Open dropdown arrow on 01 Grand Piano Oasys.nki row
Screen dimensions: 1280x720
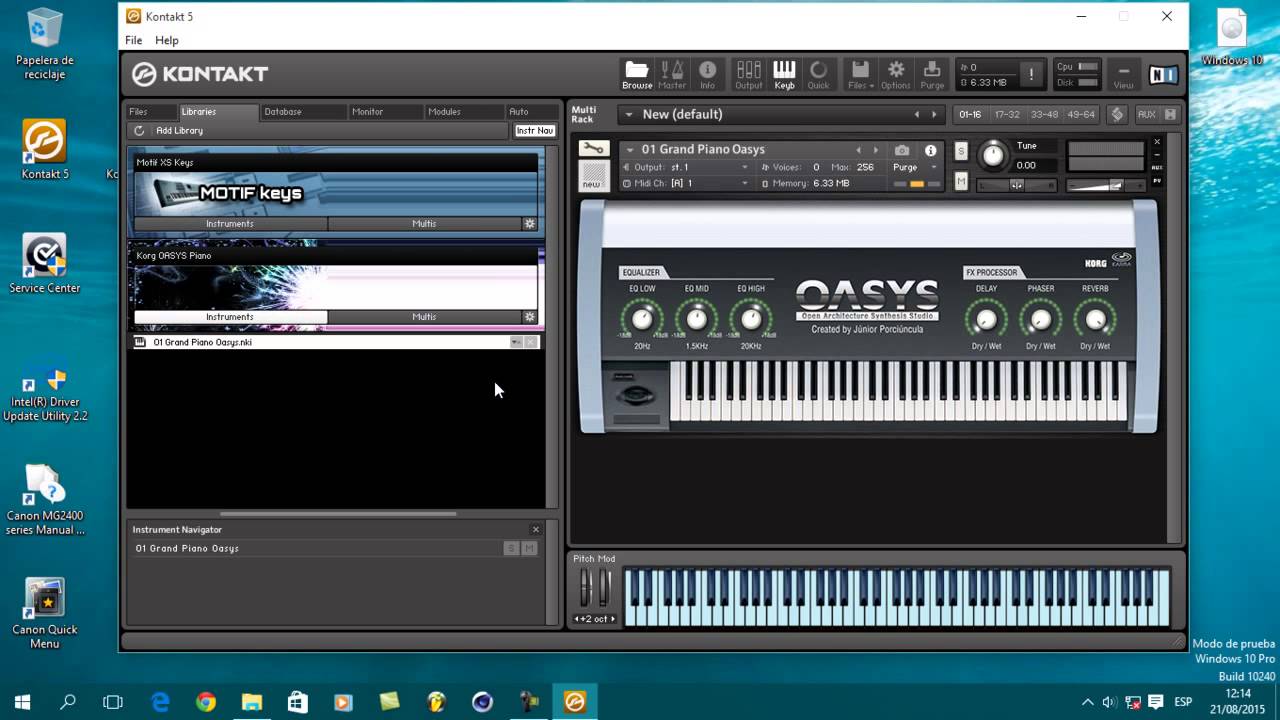click(516, 342)
